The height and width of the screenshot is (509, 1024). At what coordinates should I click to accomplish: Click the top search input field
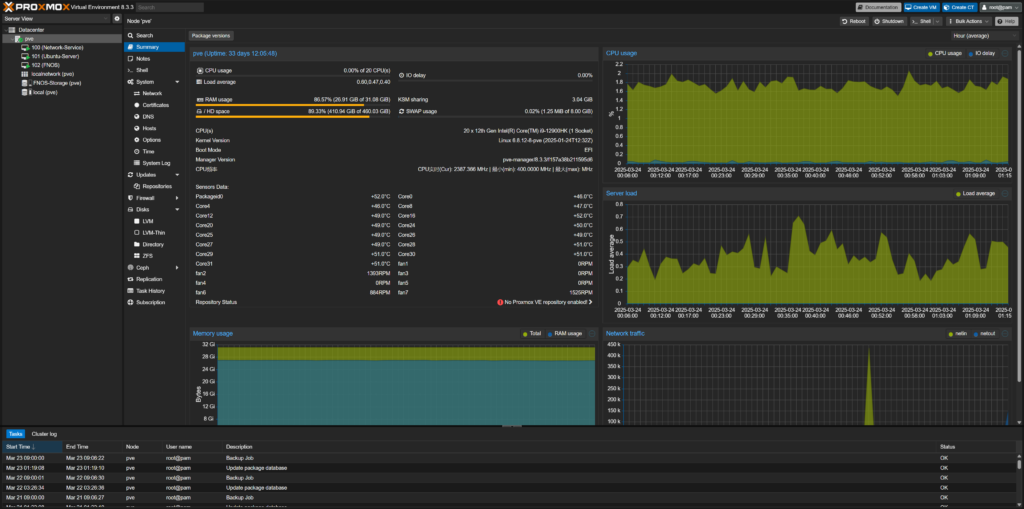169,7
